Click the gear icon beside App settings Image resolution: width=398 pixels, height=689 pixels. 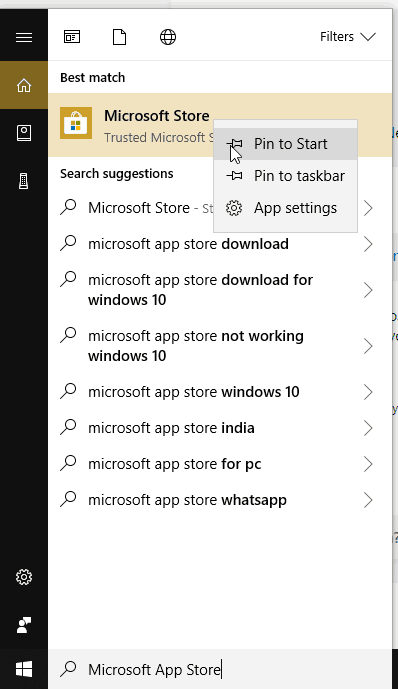[x=234, y=208]
